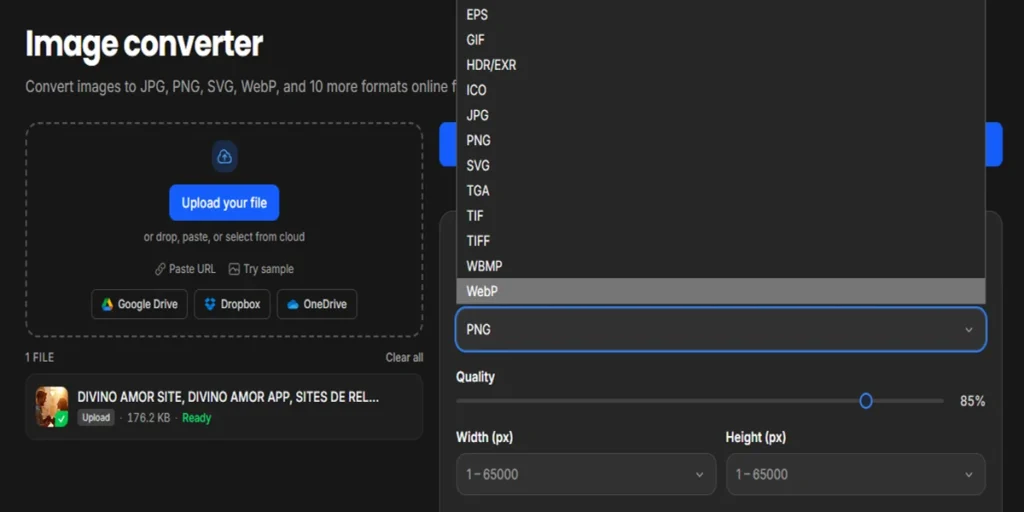The width and height of the screenshot is (1024, 512).
Task: Select GIF from the format list
Action: click(720, 40)
